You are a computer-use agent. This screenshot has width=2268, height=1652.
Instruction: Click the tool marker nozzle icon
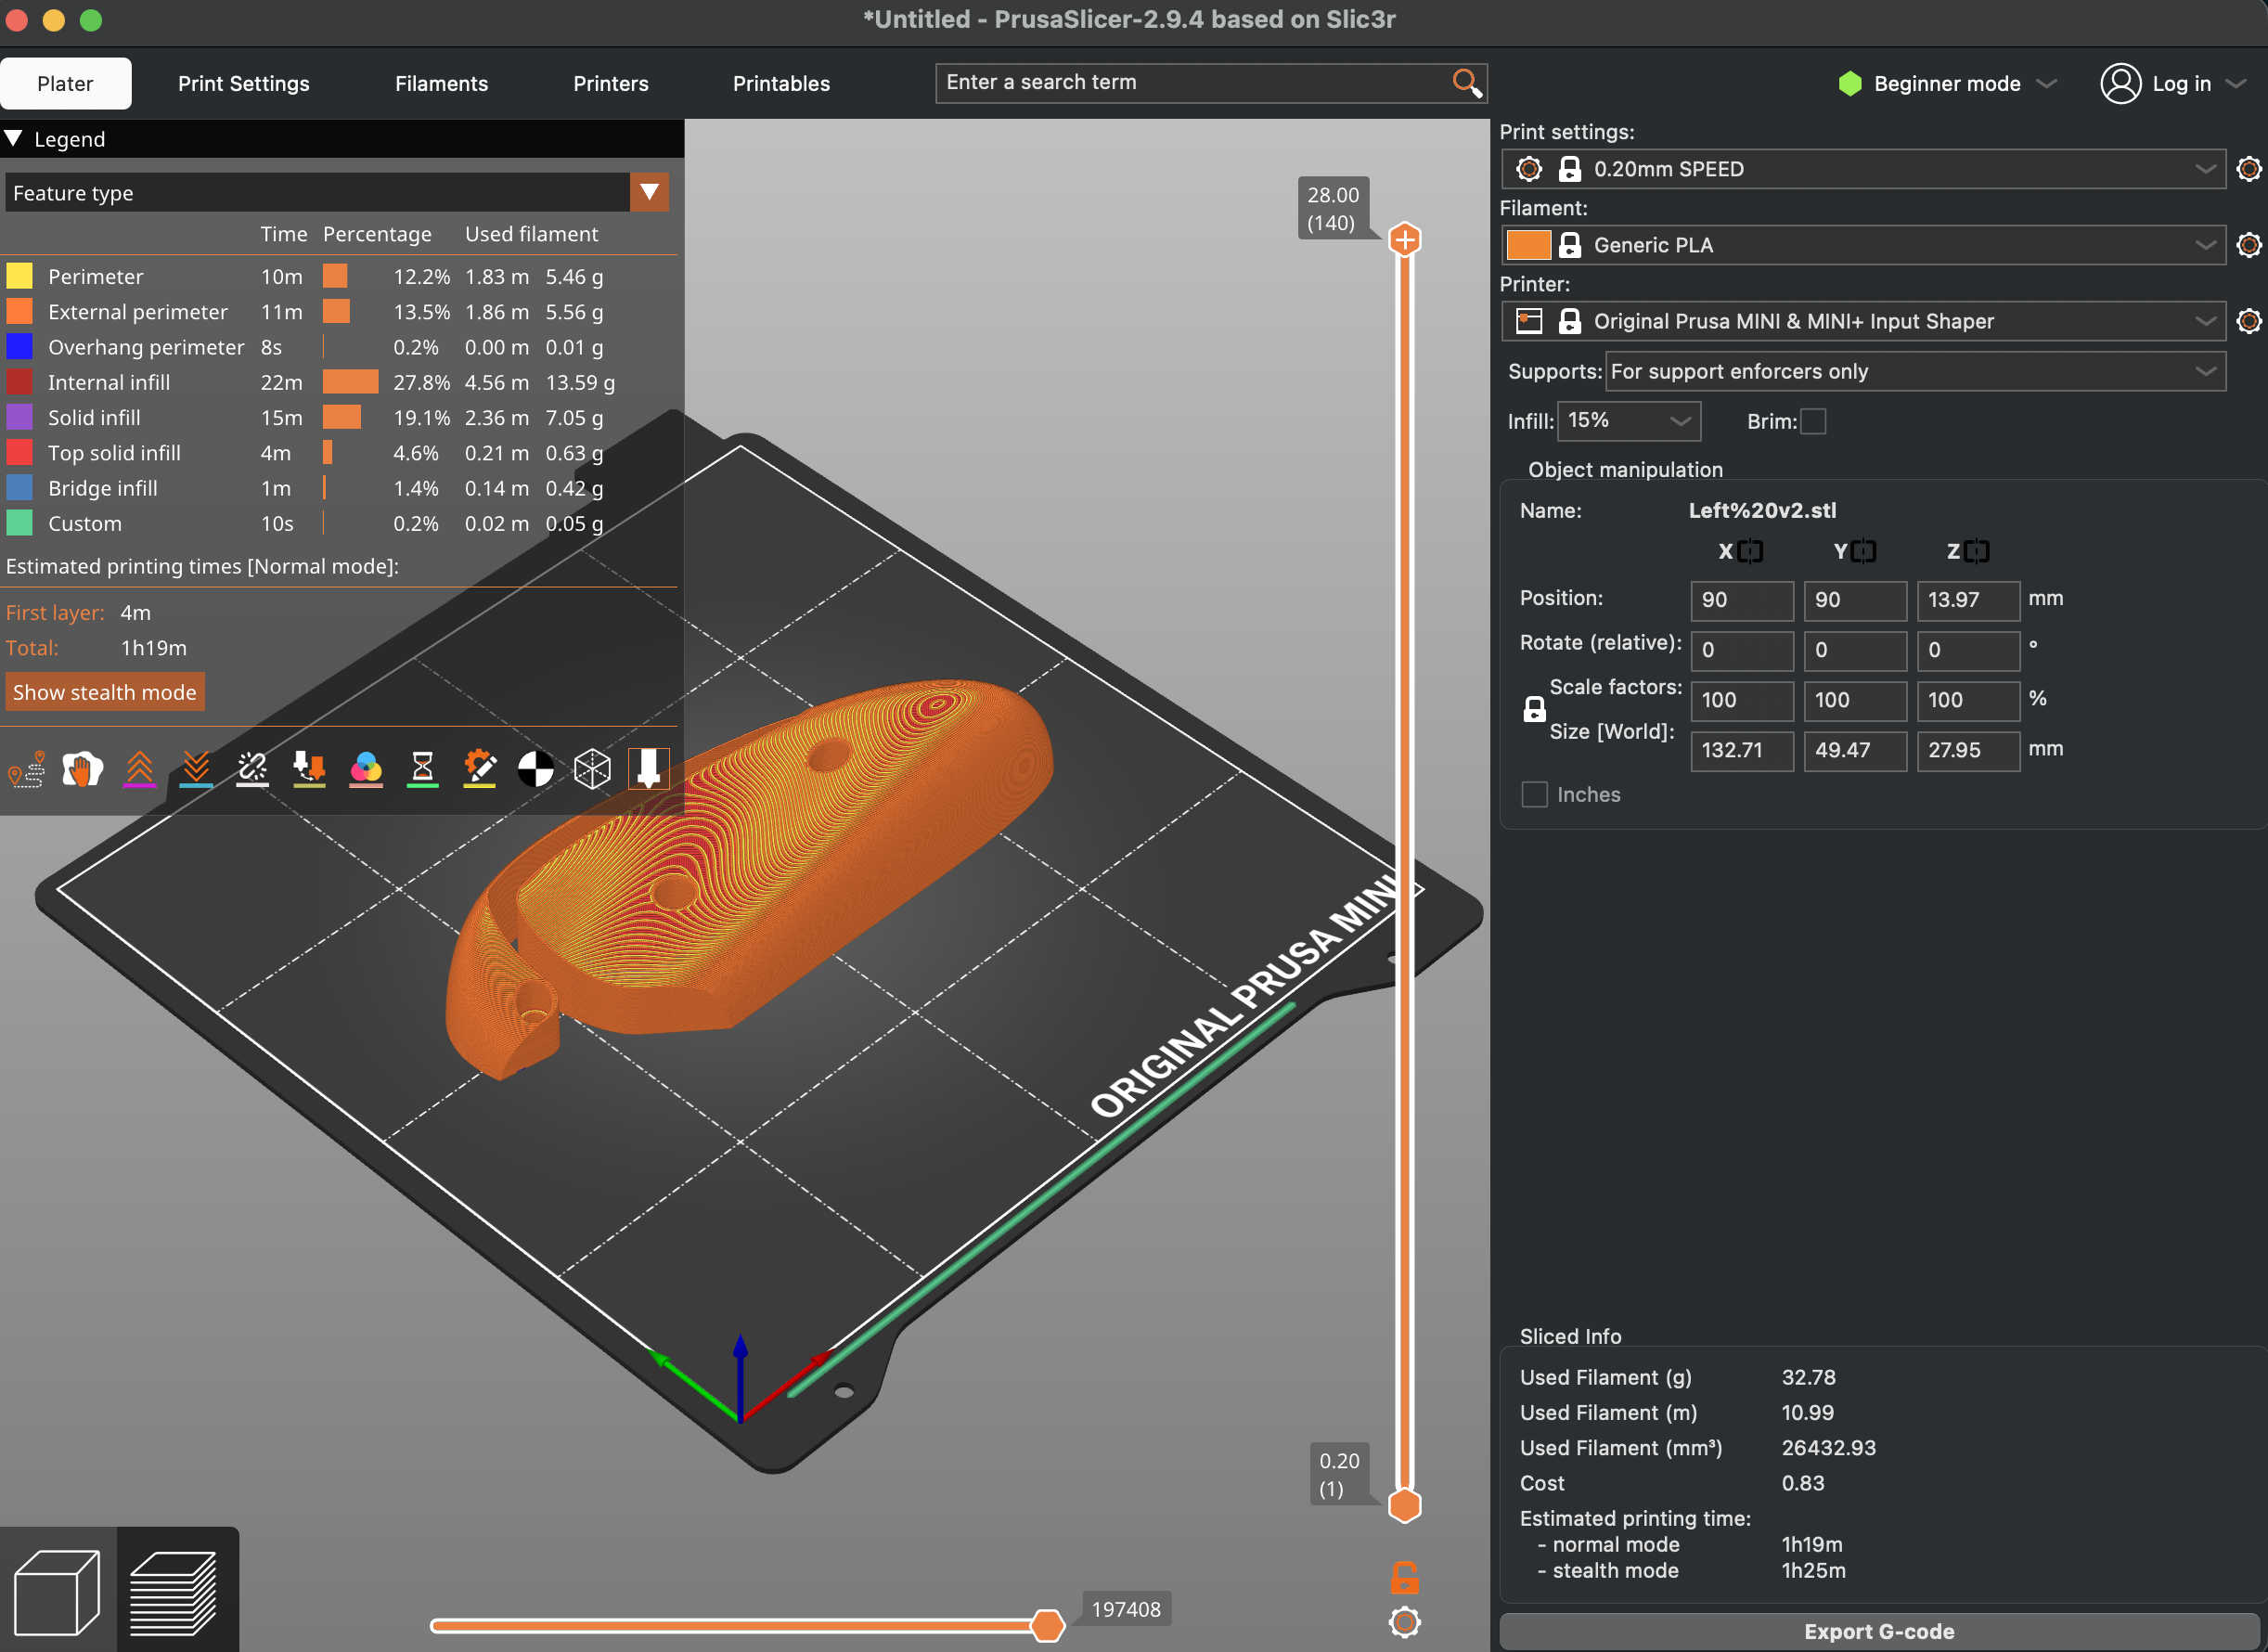click(648, 769)
